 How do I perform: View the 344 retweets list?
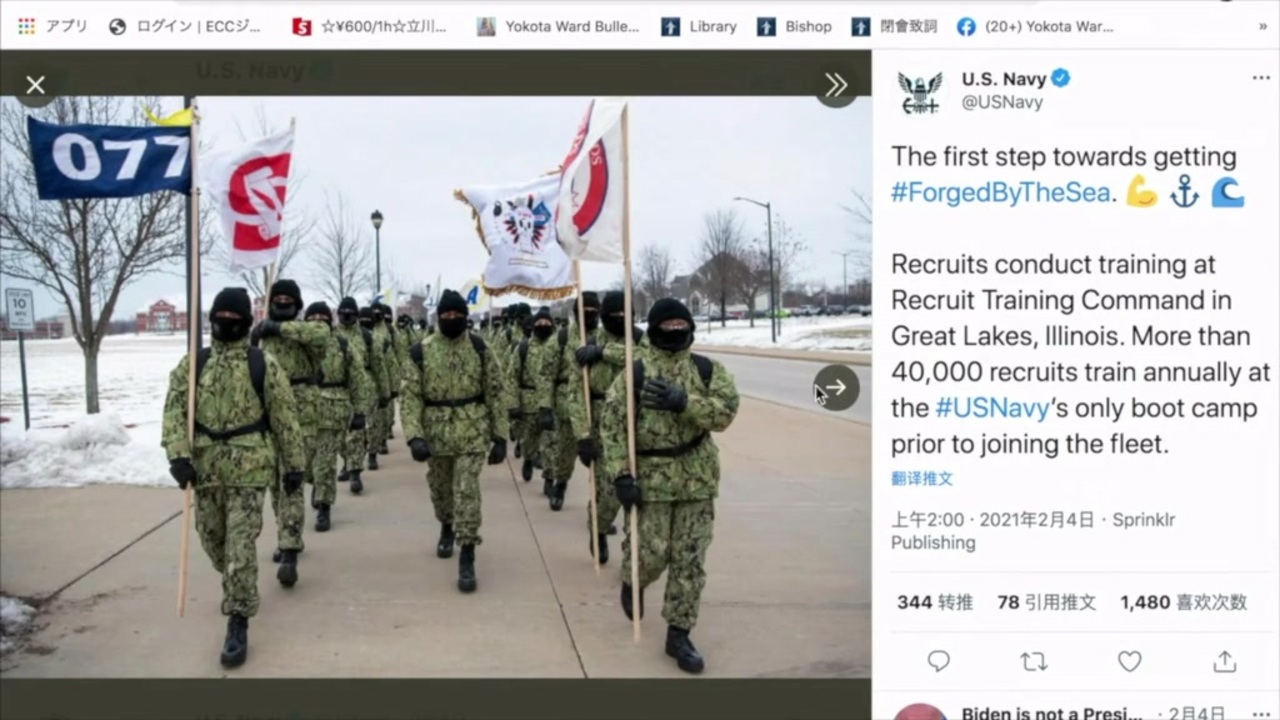coord(935,602)
